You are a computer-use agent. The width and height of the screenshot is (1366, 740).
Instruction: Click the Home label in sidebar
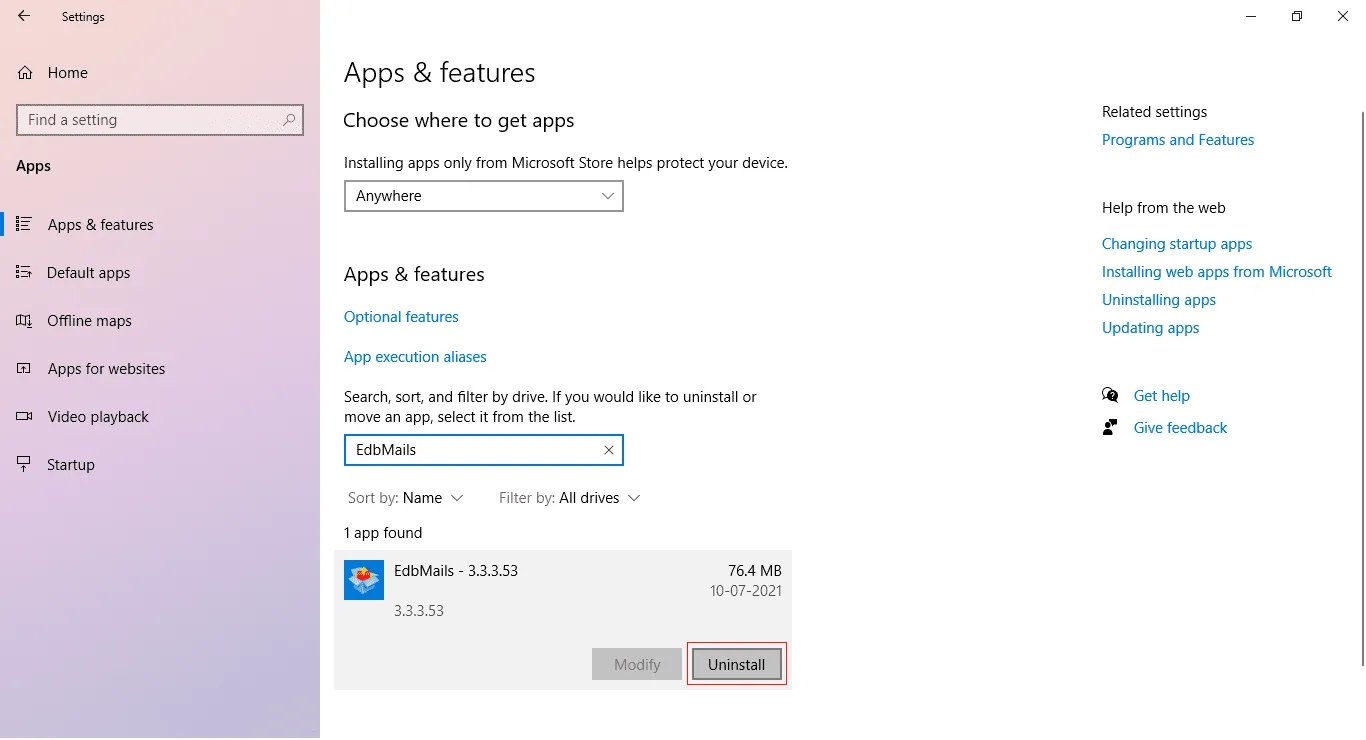point(68,73)
